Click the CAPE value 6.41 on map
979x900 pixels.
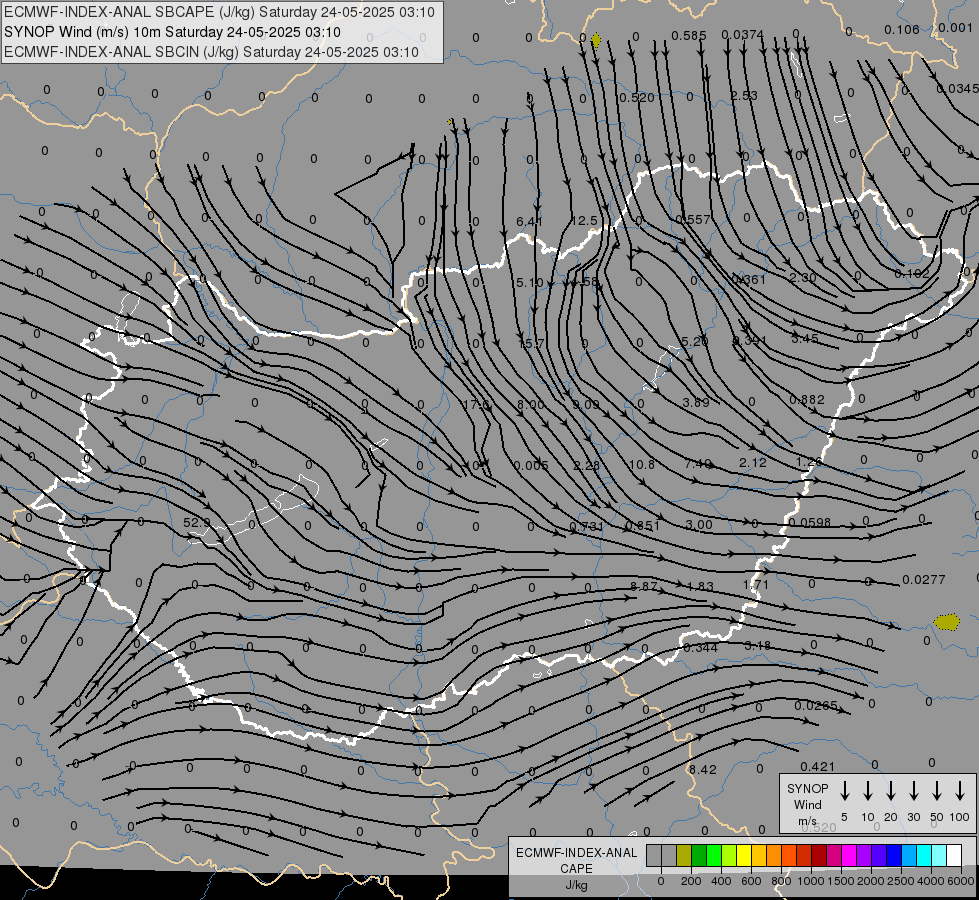click(529, 222)
